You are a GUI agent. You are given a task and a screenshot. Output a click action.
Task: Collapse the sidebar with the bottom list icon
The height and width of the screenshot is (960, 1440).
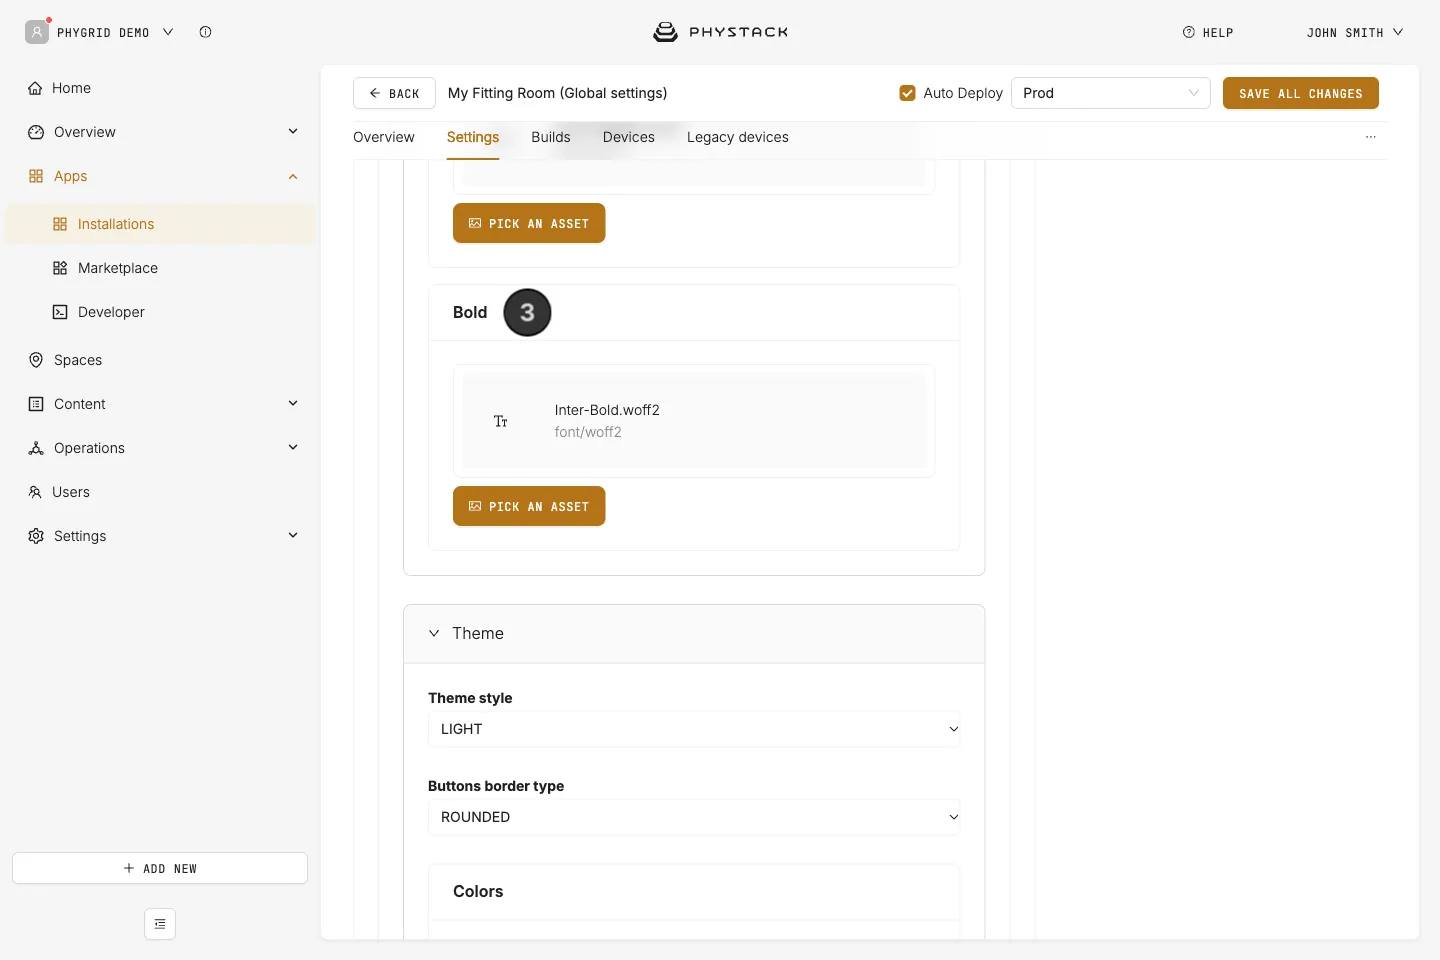(x=160, y=924)
